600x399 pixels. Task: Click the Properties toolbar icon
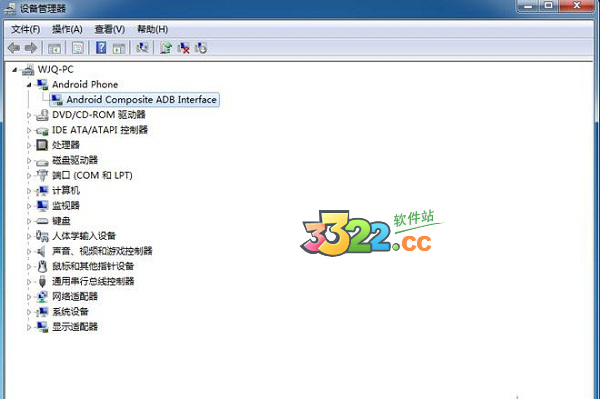coord(78,48)
